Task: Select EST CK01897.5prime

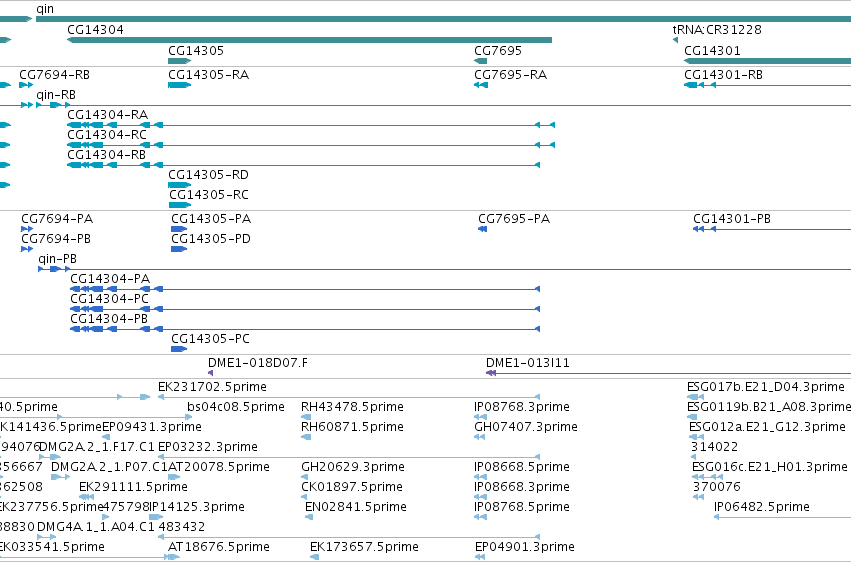Action: 352,487
